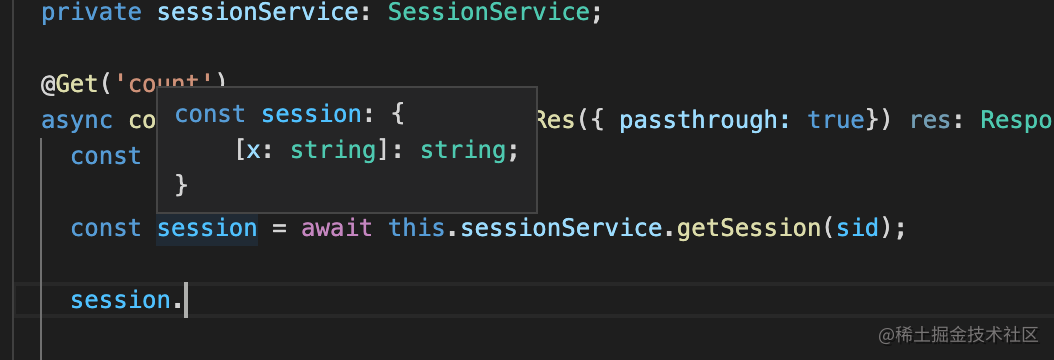The image size is (1054, 360).
Task: Click the 'const' keyword before session variable
Action: coord(106,228)
